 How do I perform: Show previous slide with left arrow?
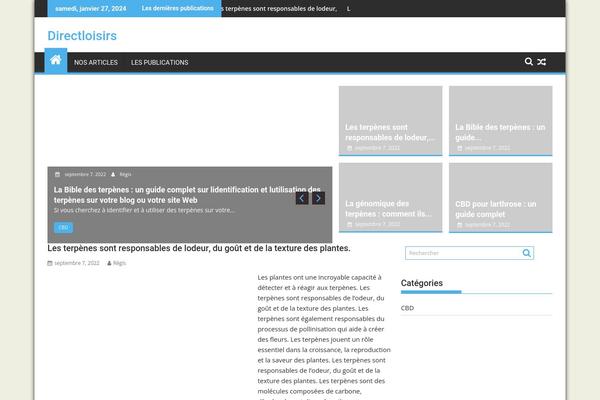click(302, 198)
